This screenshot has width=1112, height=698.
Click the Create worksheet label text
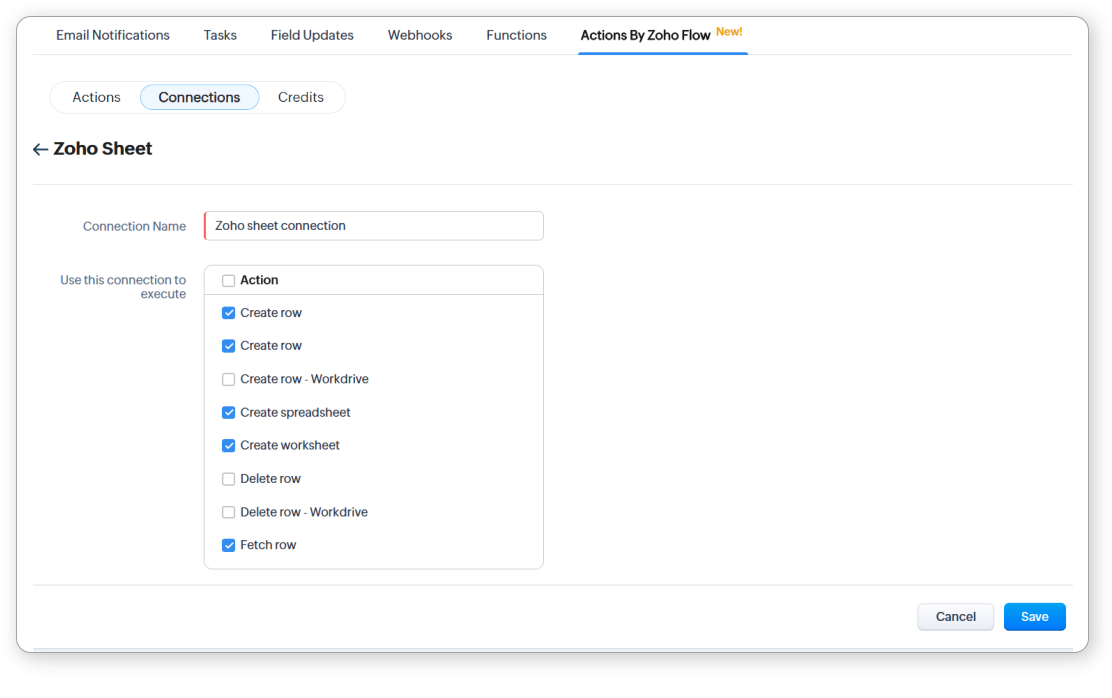[289, 445]
